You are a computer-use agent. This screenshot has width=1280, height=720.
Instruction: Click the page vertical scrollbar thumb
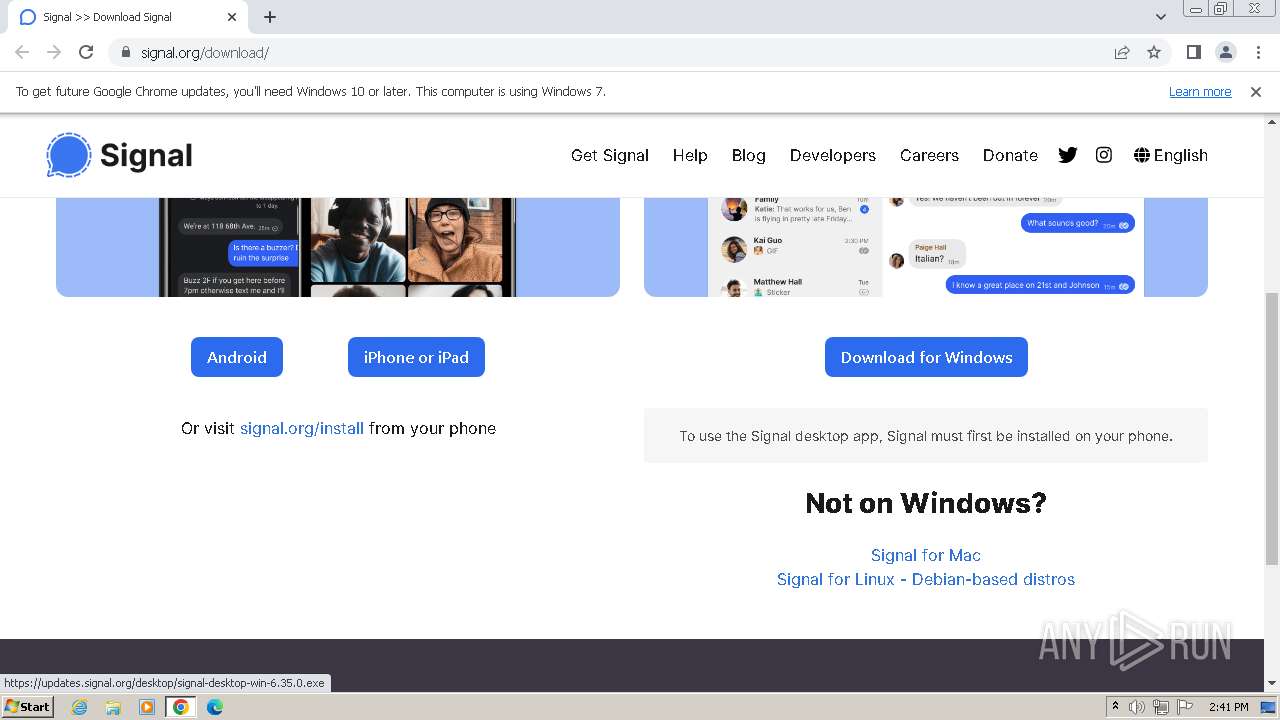(1272, 428)
